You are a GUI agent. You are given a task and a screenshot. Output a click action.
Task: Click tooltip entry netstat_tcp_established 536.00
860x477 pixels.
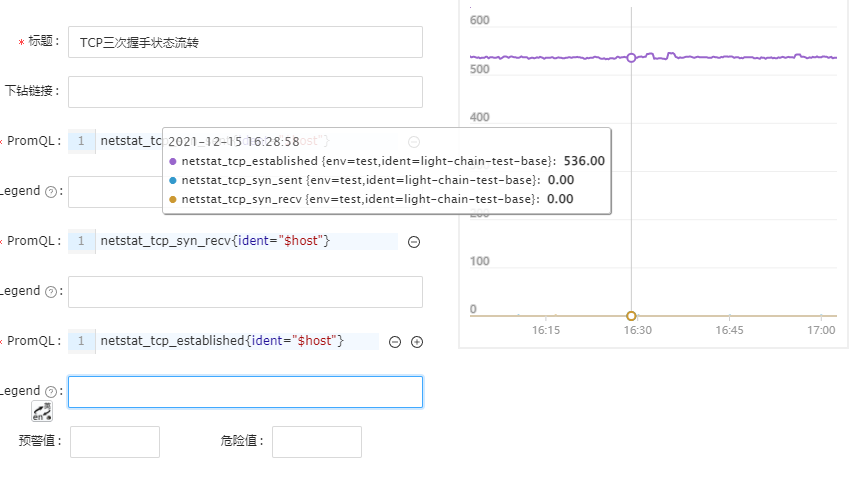(387, 161)
